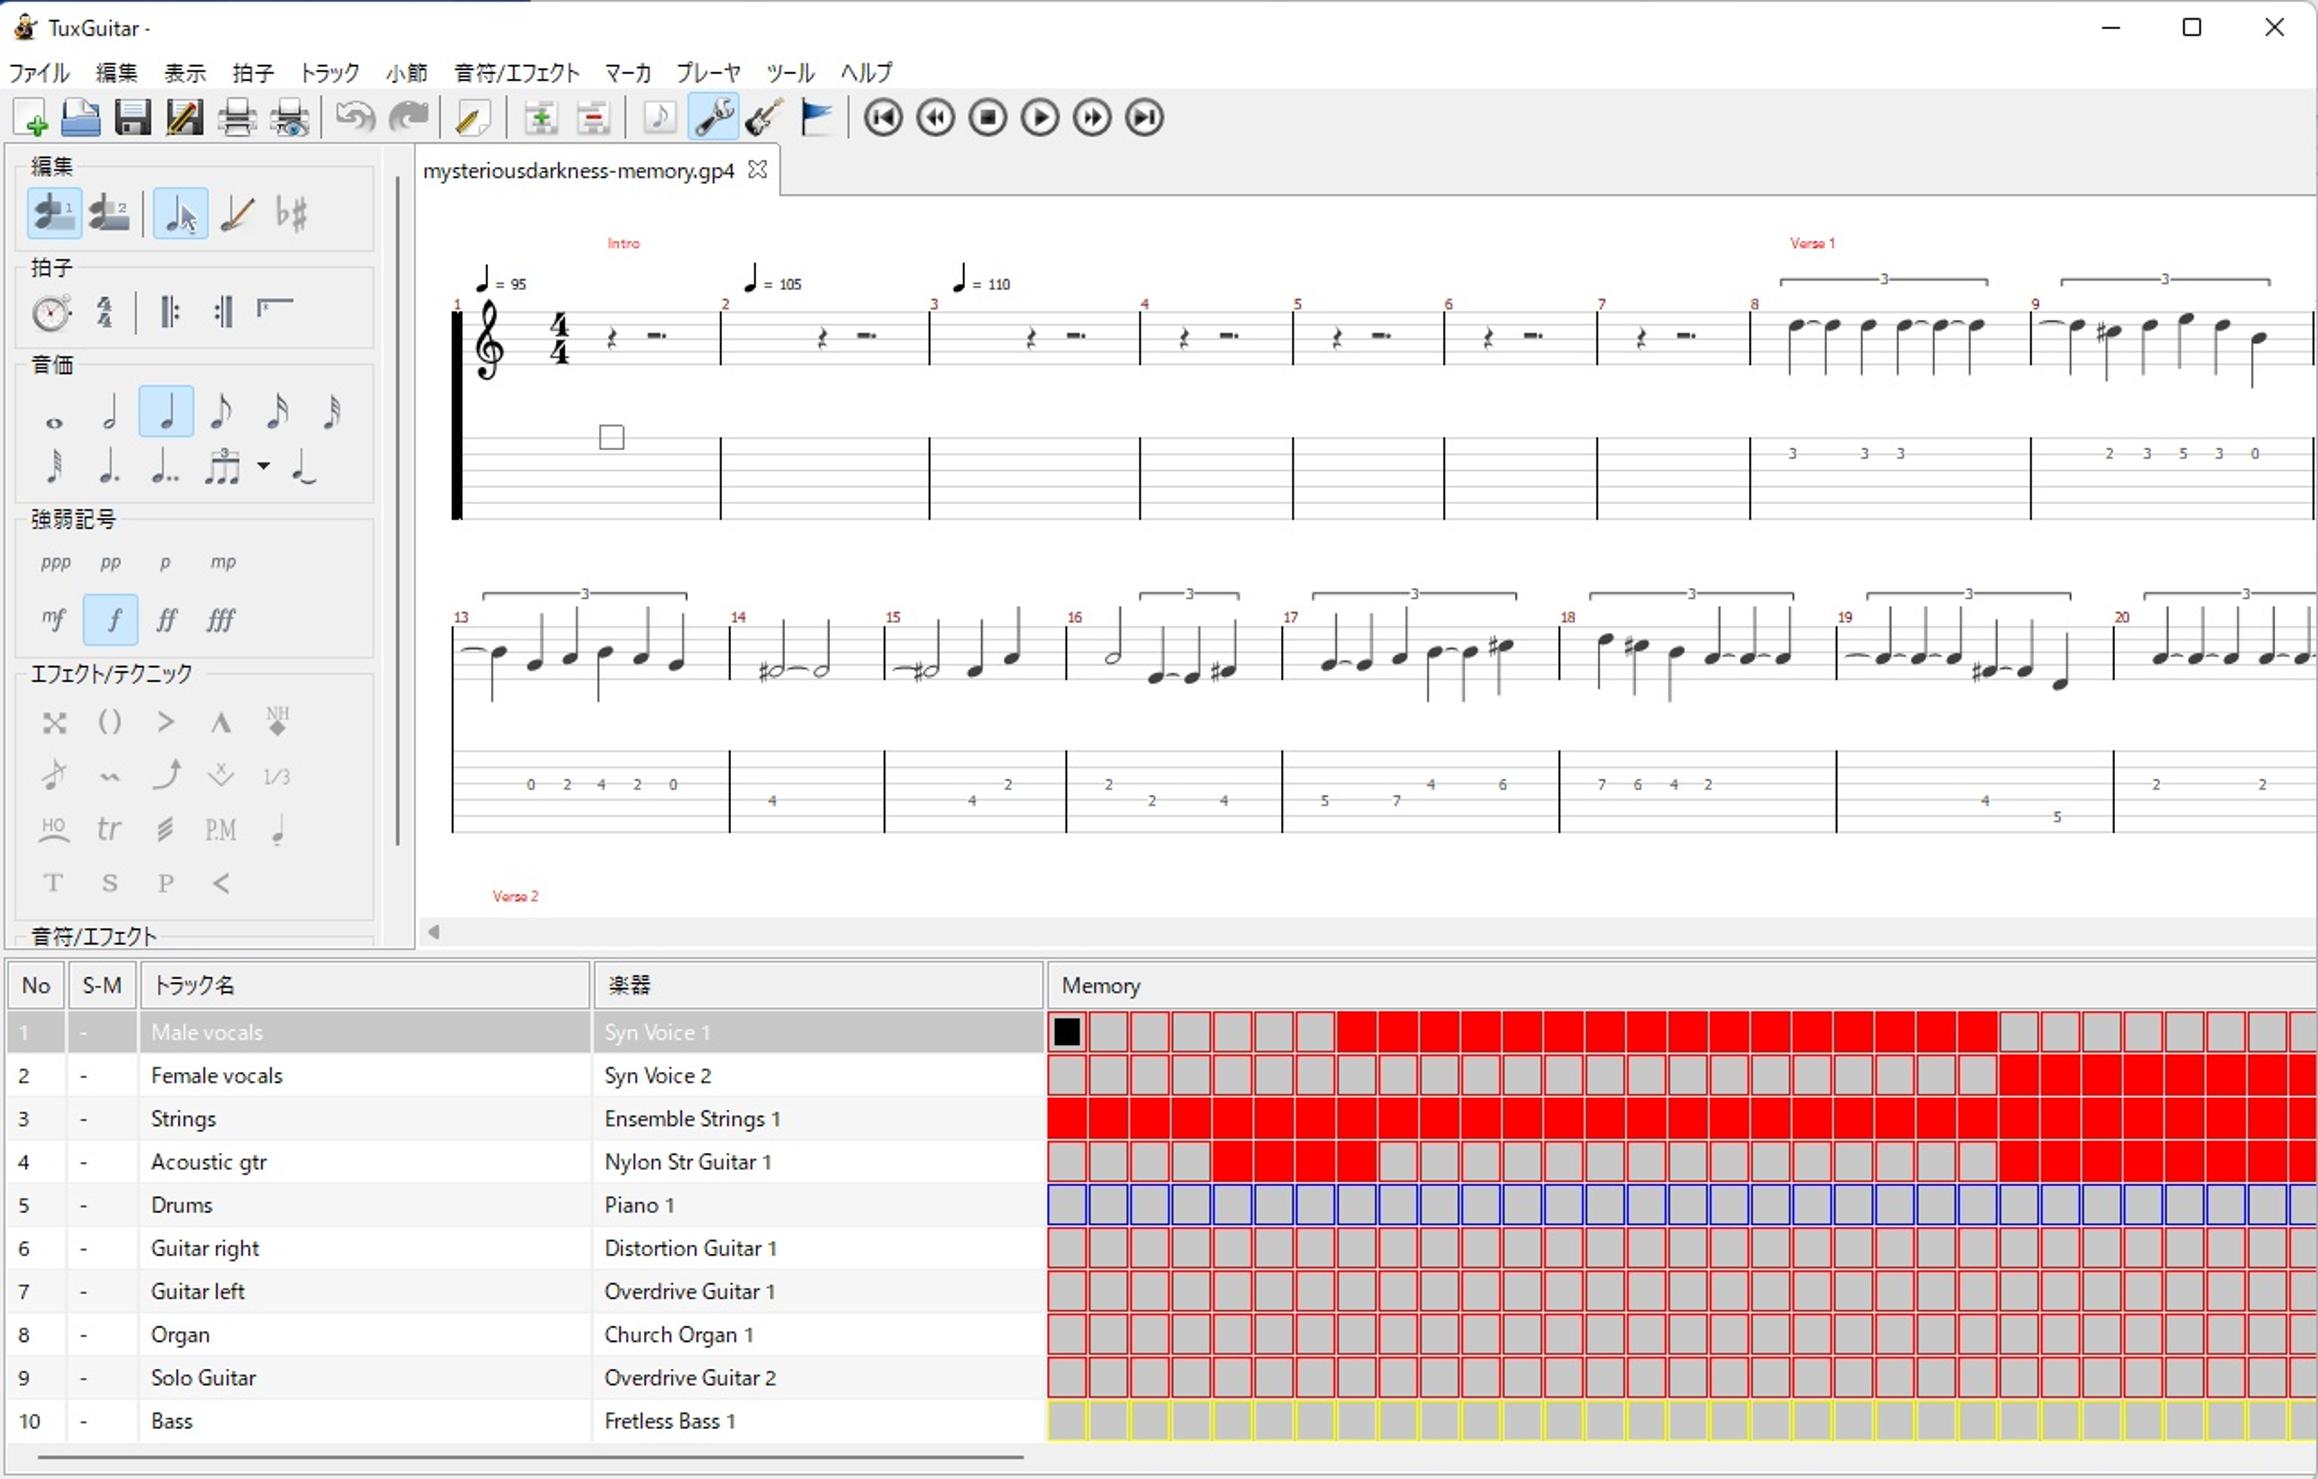Click the open repeat icon
Viewport: 2318px width, 1479px height.
pos(170,313)
